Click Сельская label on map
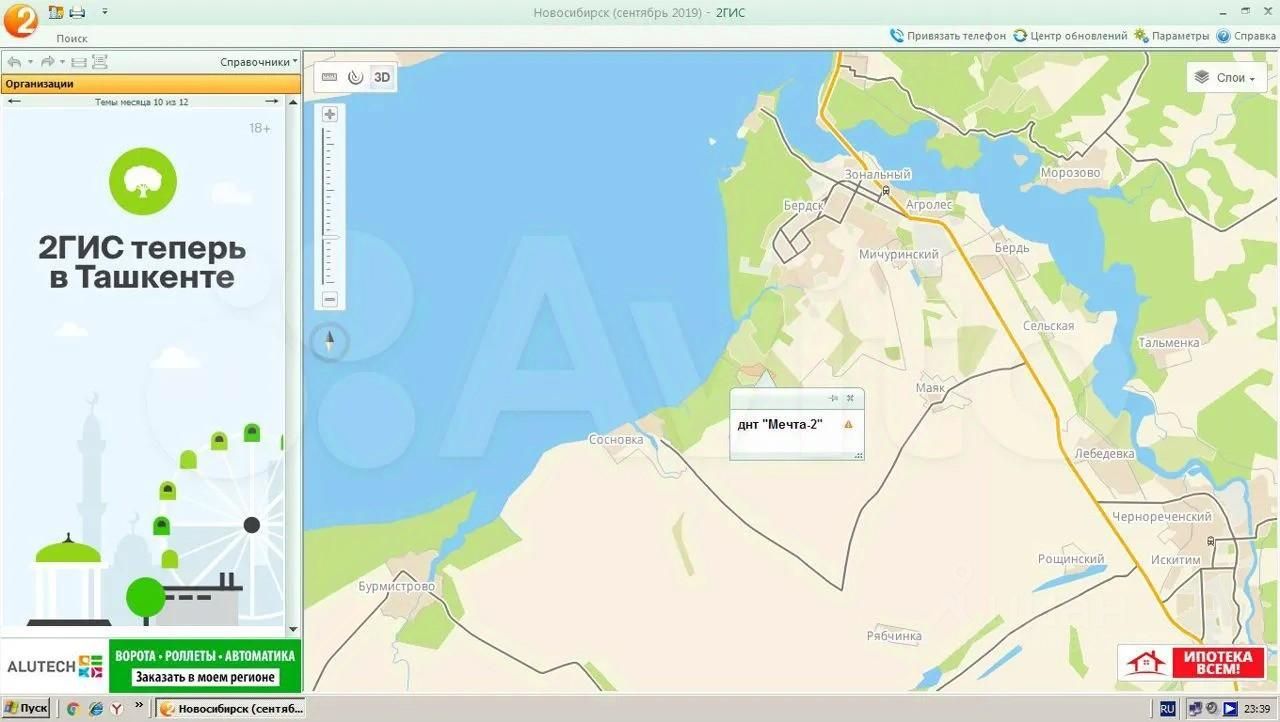Image resolution: width=1280 pixels, height=722 pixels. tap(1048, 326)
